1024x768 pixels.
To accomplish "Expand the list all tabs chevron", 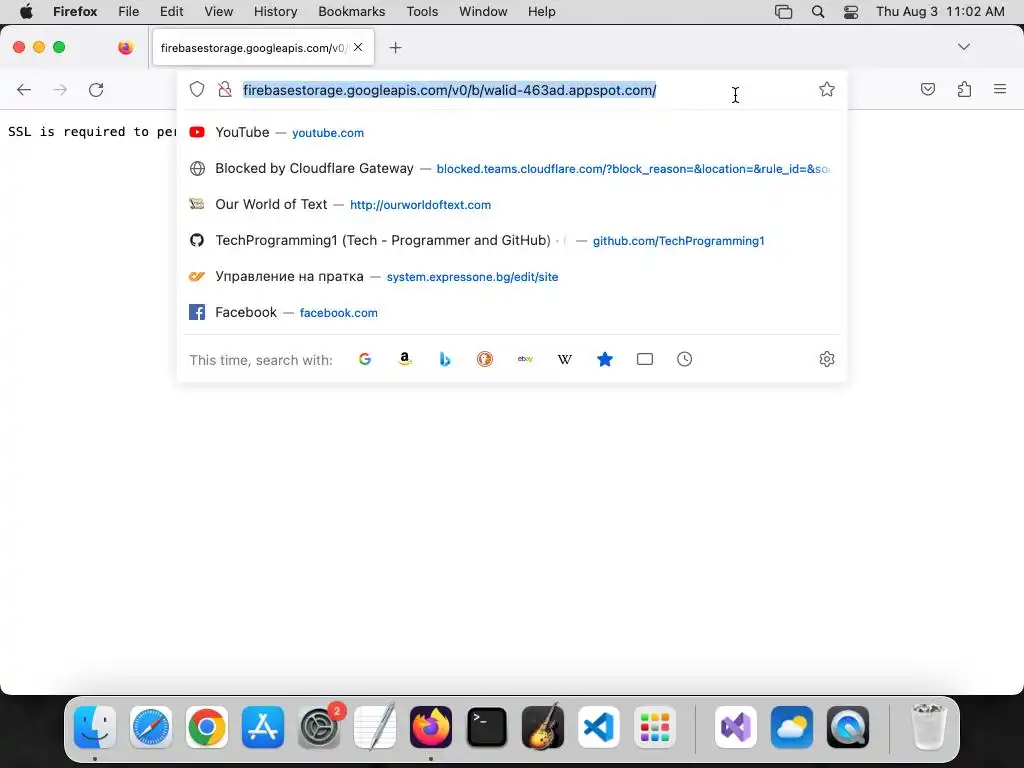I will [963, 47].
